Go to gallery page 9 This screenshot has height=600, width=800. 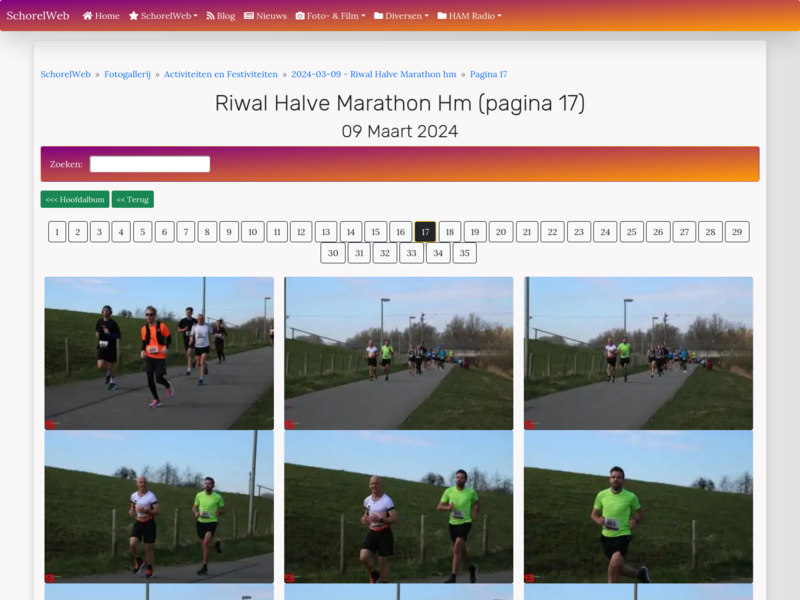click(x=229, y=232)
